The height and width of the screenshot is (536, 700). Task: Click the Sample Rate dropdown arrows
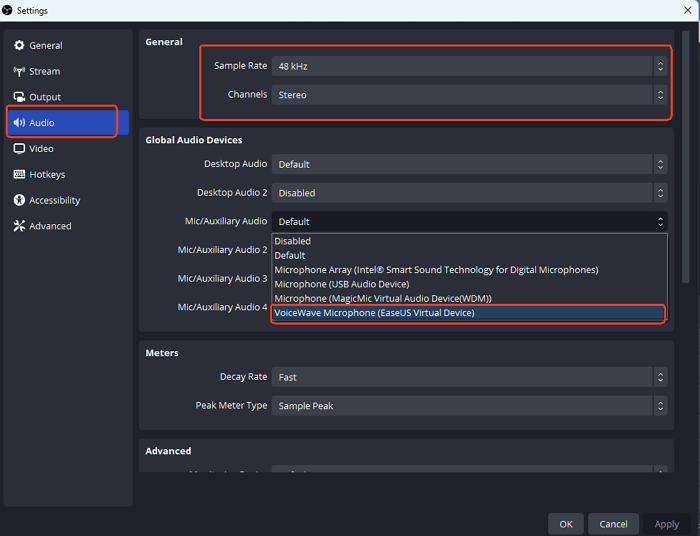point(660,66)
